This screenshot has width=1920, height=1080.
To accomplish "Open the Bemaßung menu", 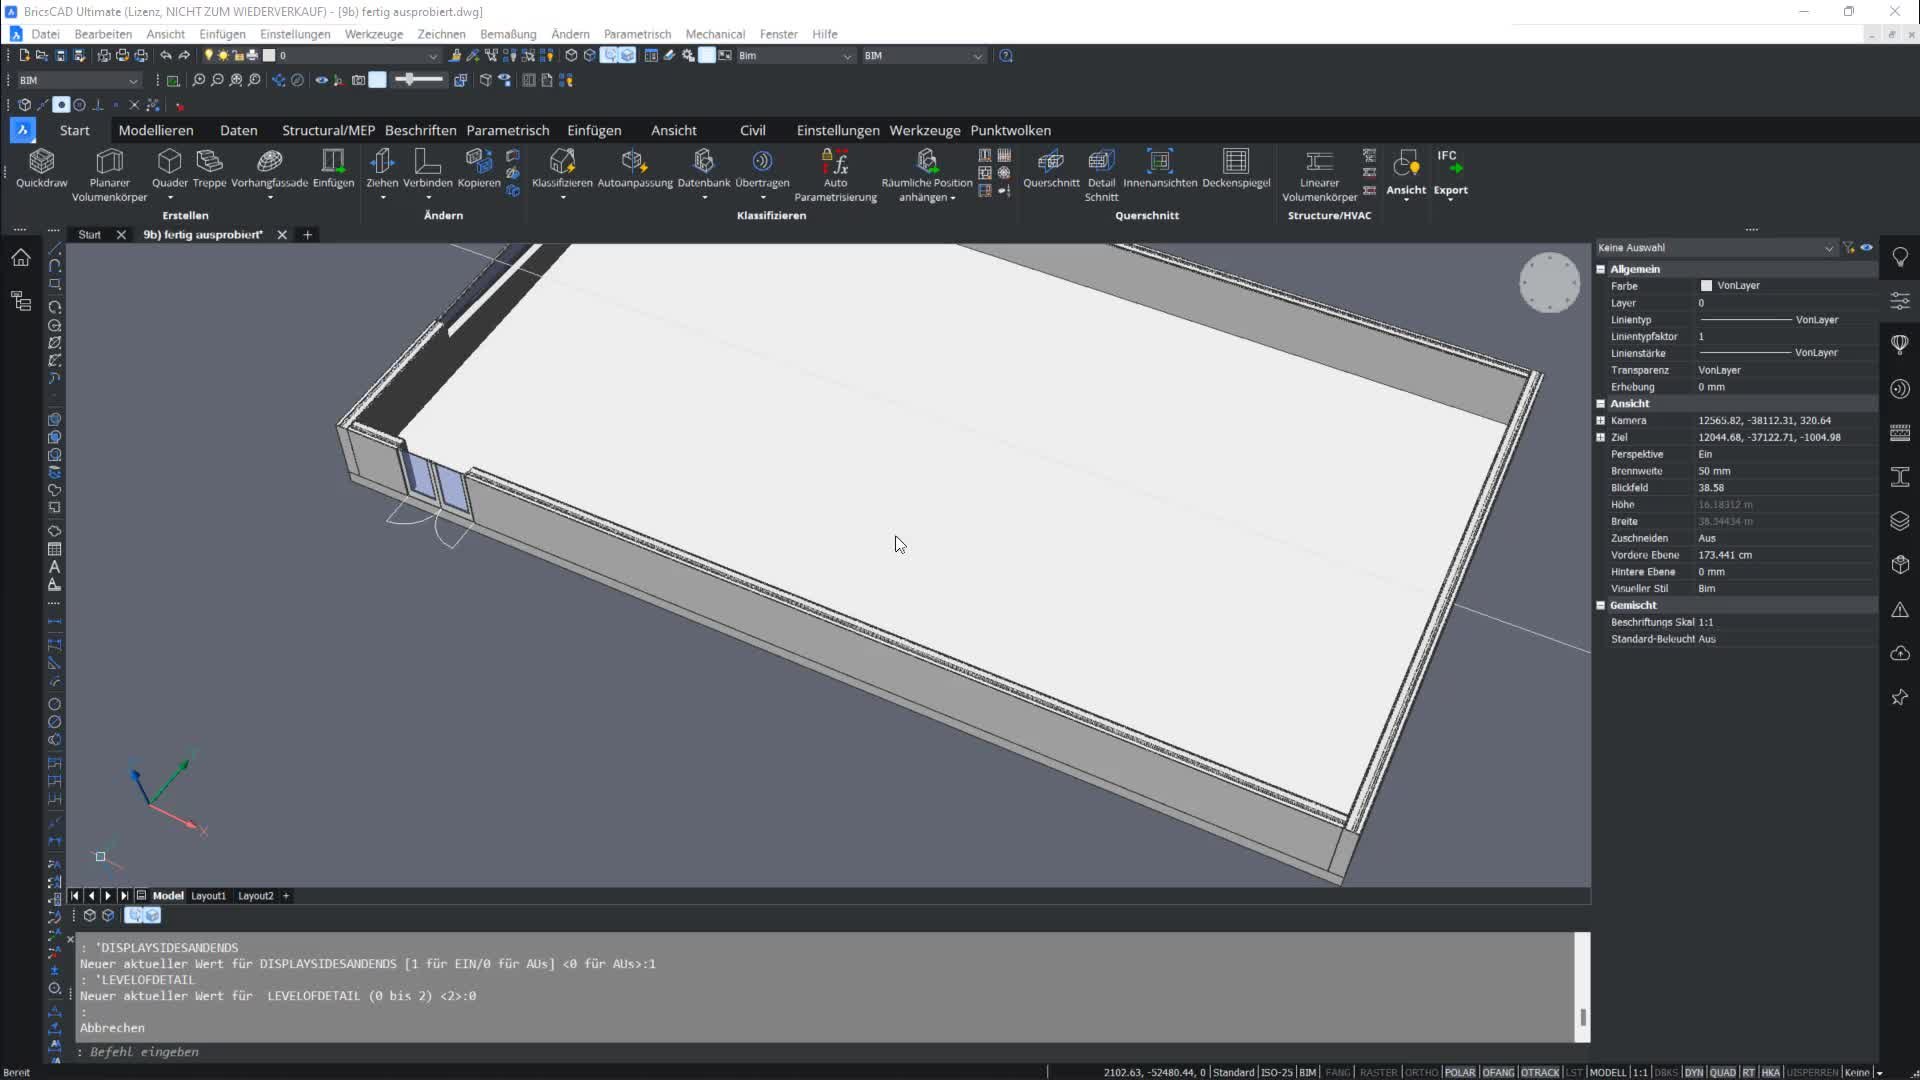I will pos(508,34).
